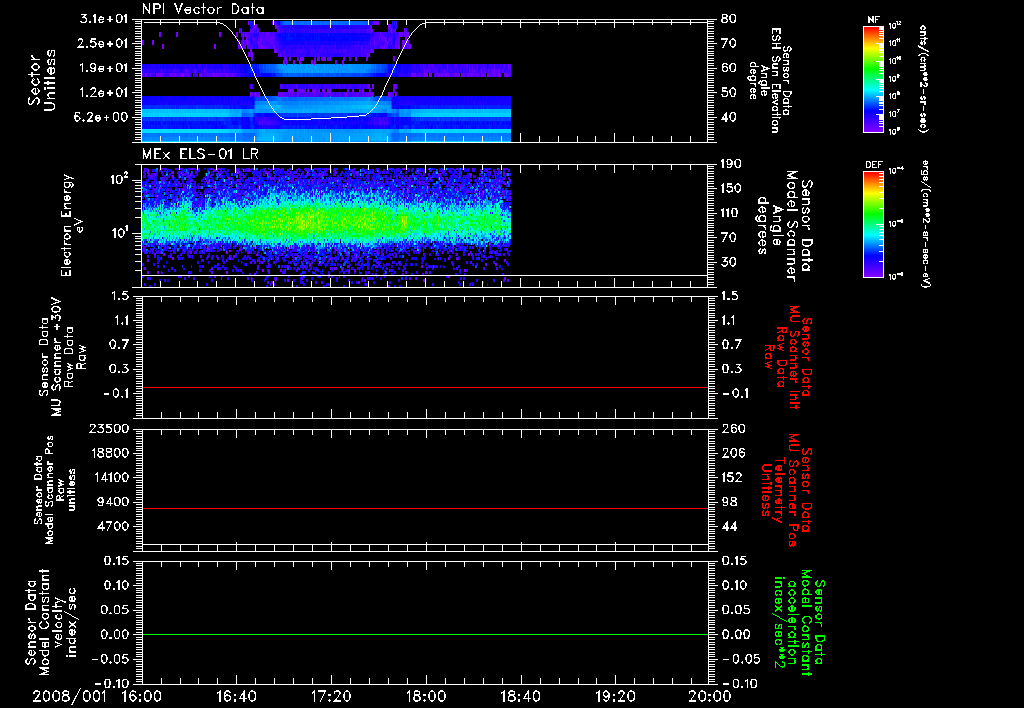Click the red 'MU Scanner Inft Raw Data' title
The width and height of the screenshot is (1024, 708).
coord(787,357)
